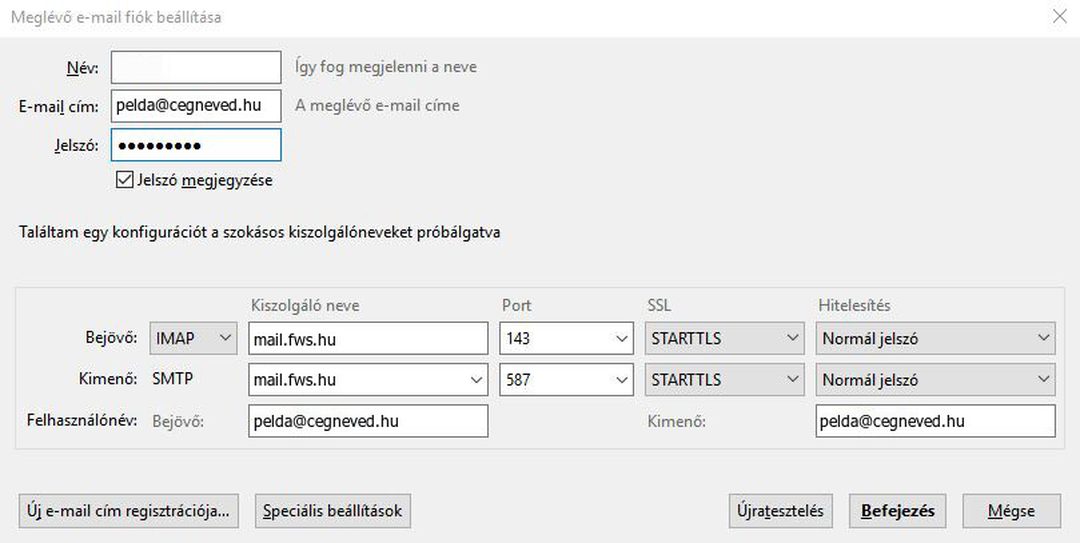Open the outgoing SSL STARTTLS dropdown
Viewport: 1080px width, 543px height.
coord(725,380)
